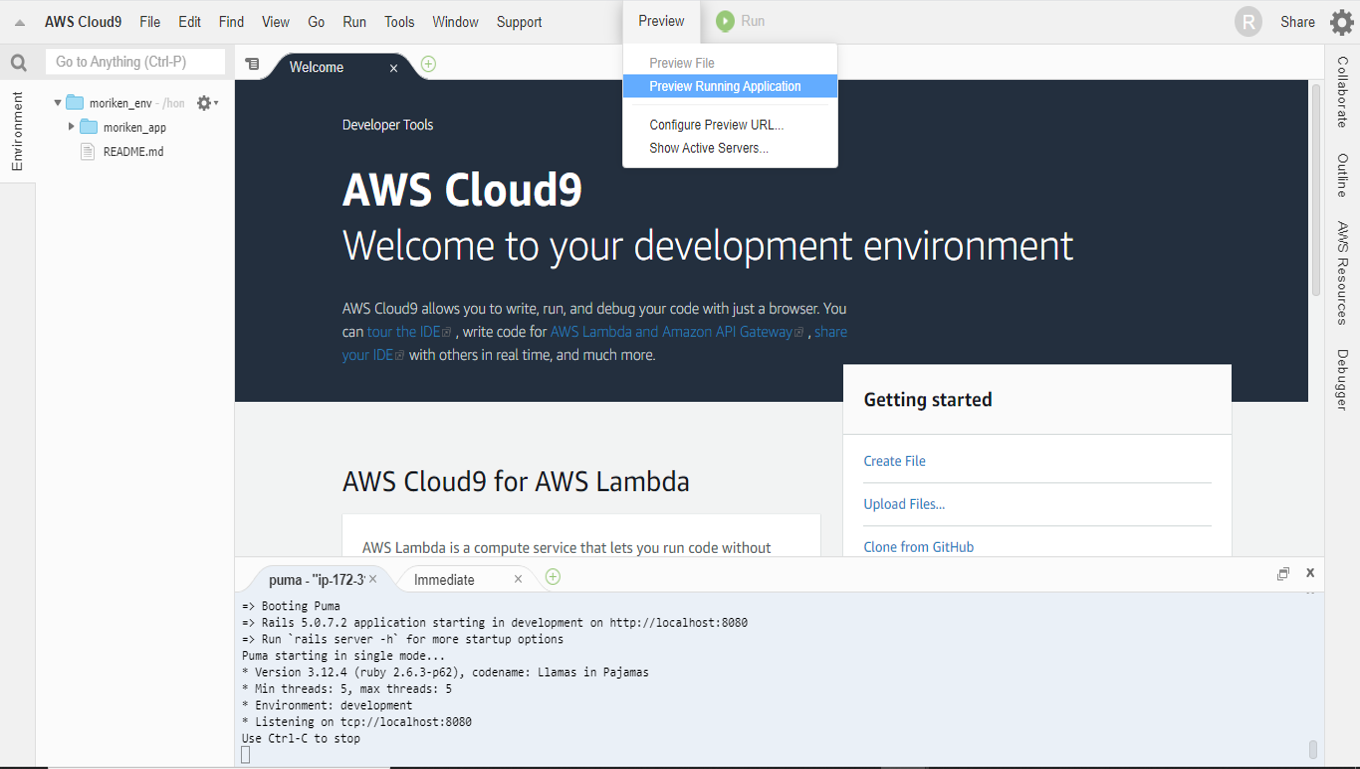Open the search panel magnifier icon
The image size is (1360, 769).
coord(18,63)
